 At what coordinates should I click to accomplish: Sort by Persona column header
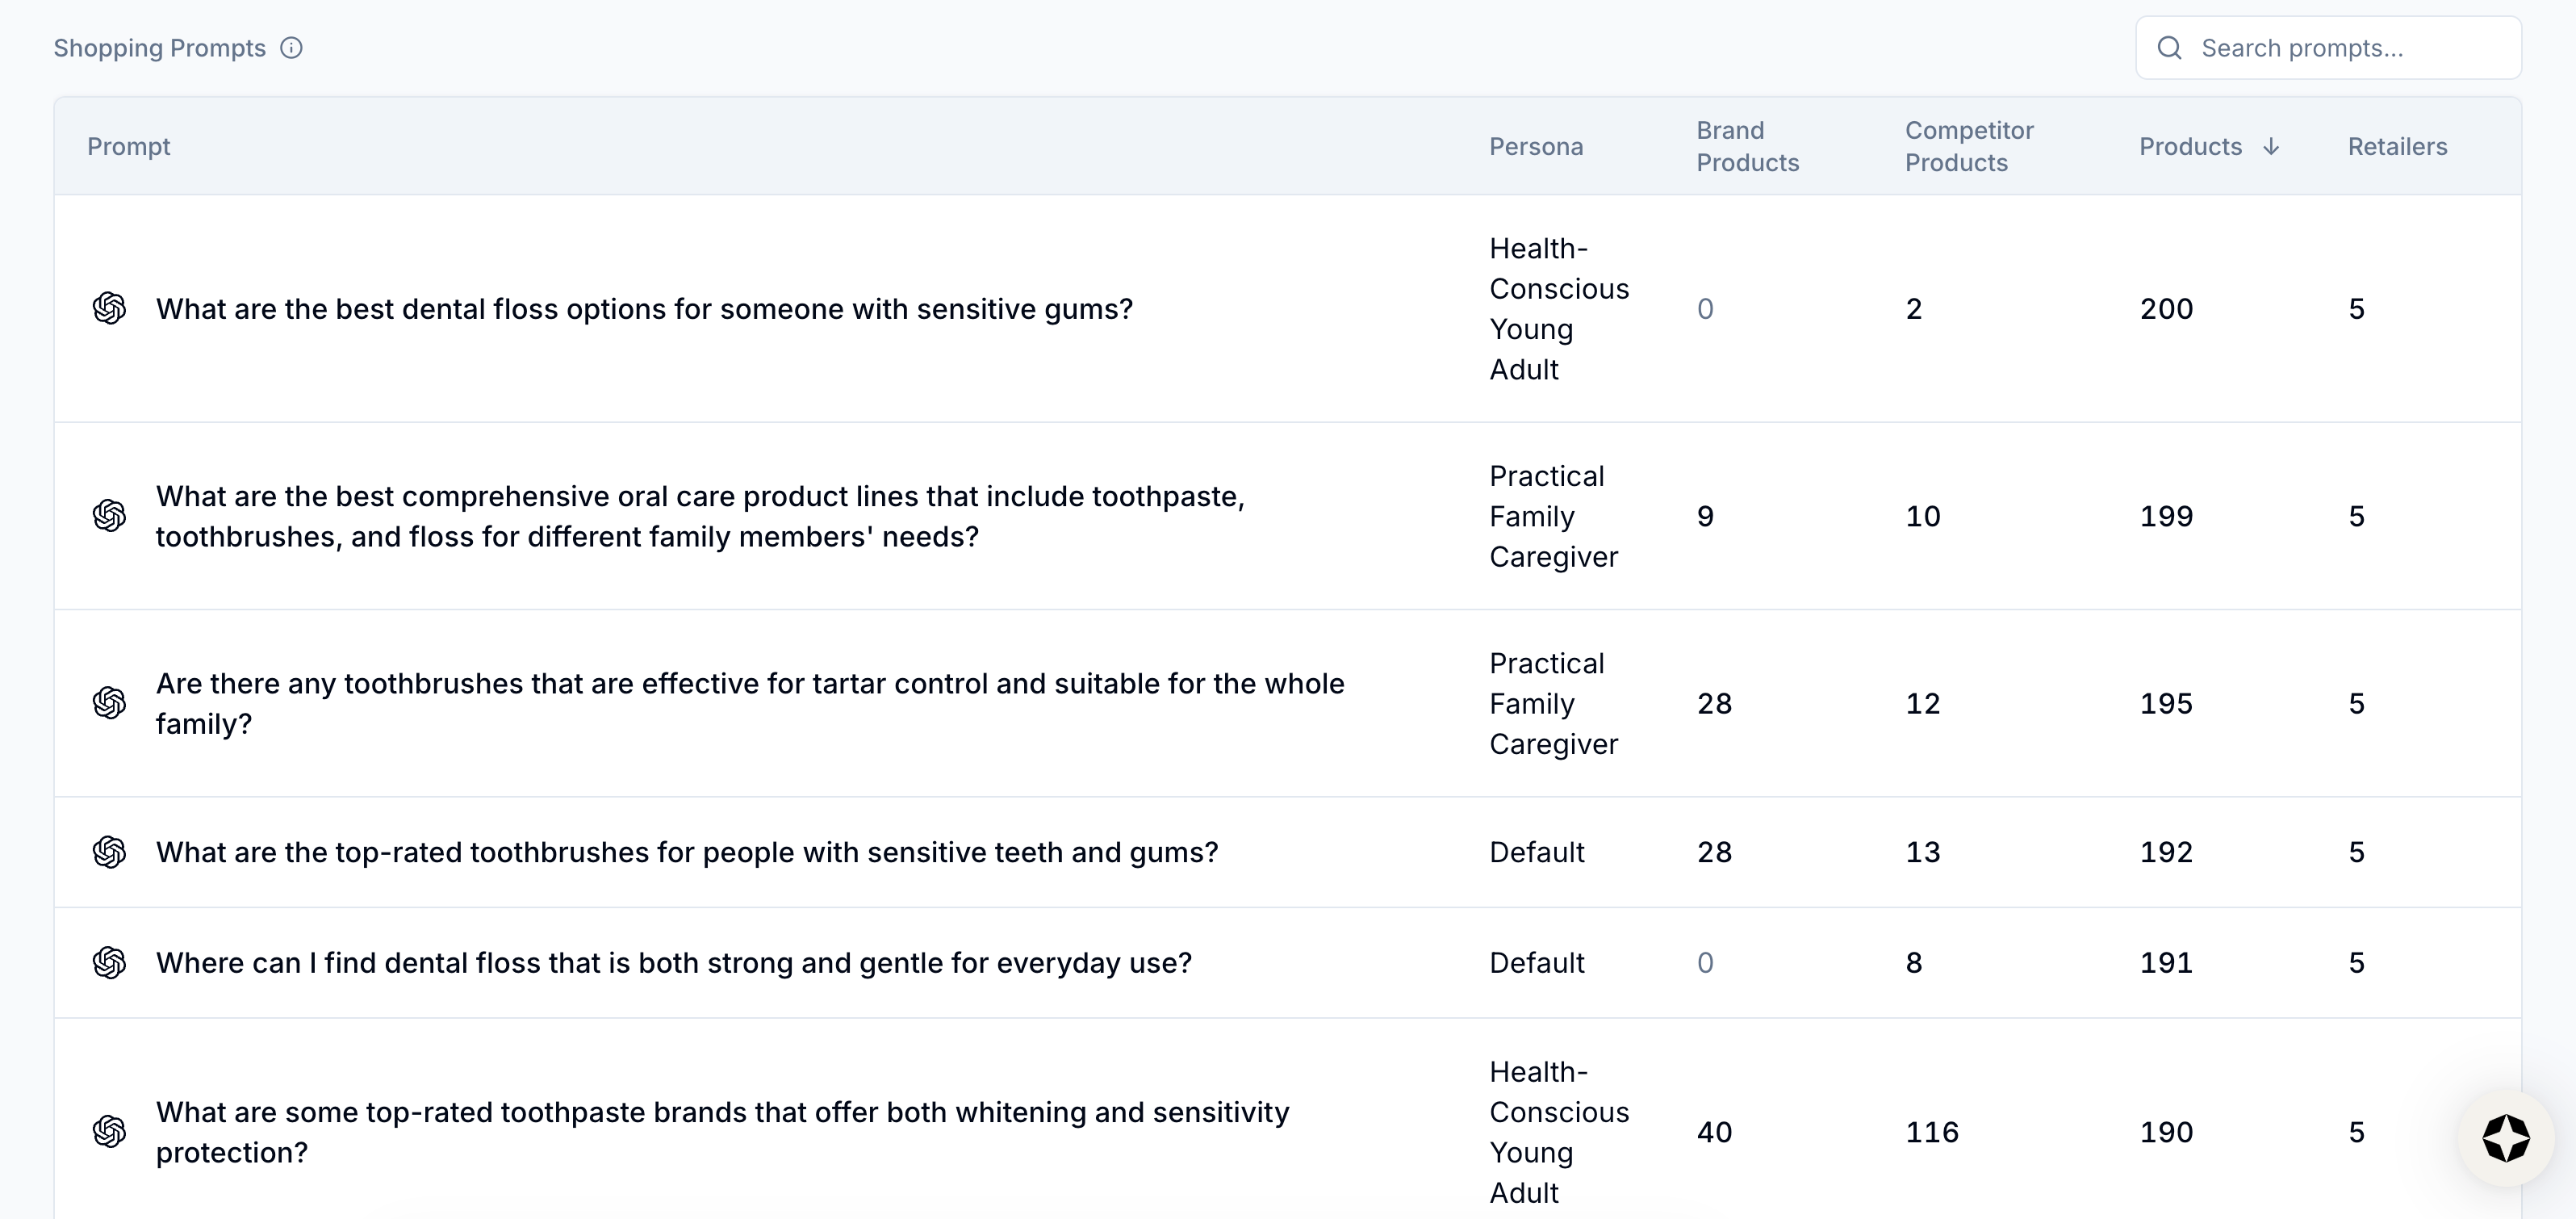pos(1536,147)
